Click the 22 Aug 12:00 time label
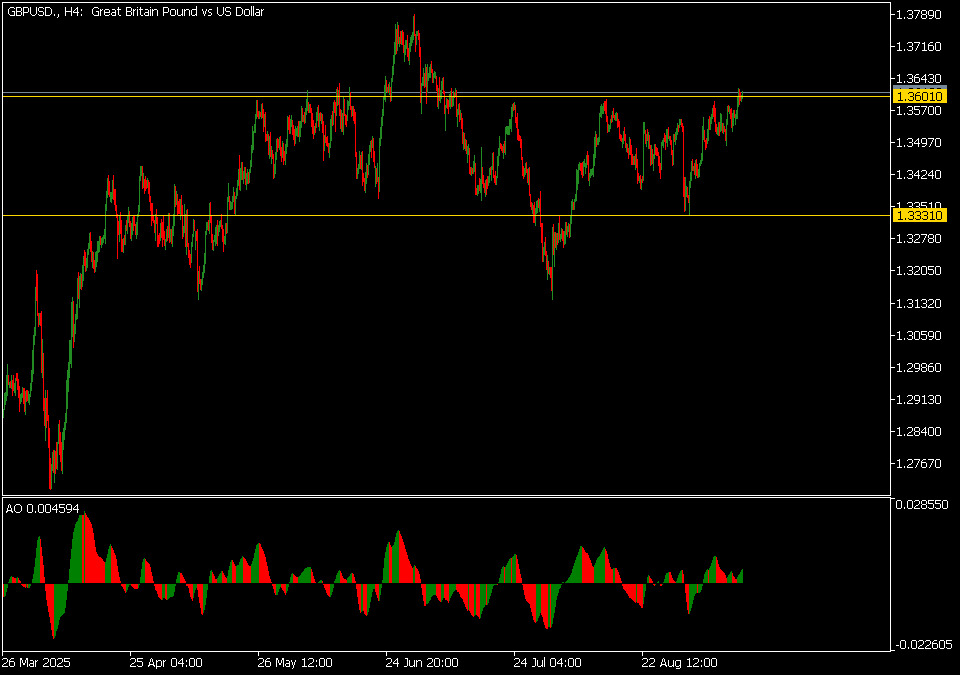The image size is (960, 675). tap(680, 663)
